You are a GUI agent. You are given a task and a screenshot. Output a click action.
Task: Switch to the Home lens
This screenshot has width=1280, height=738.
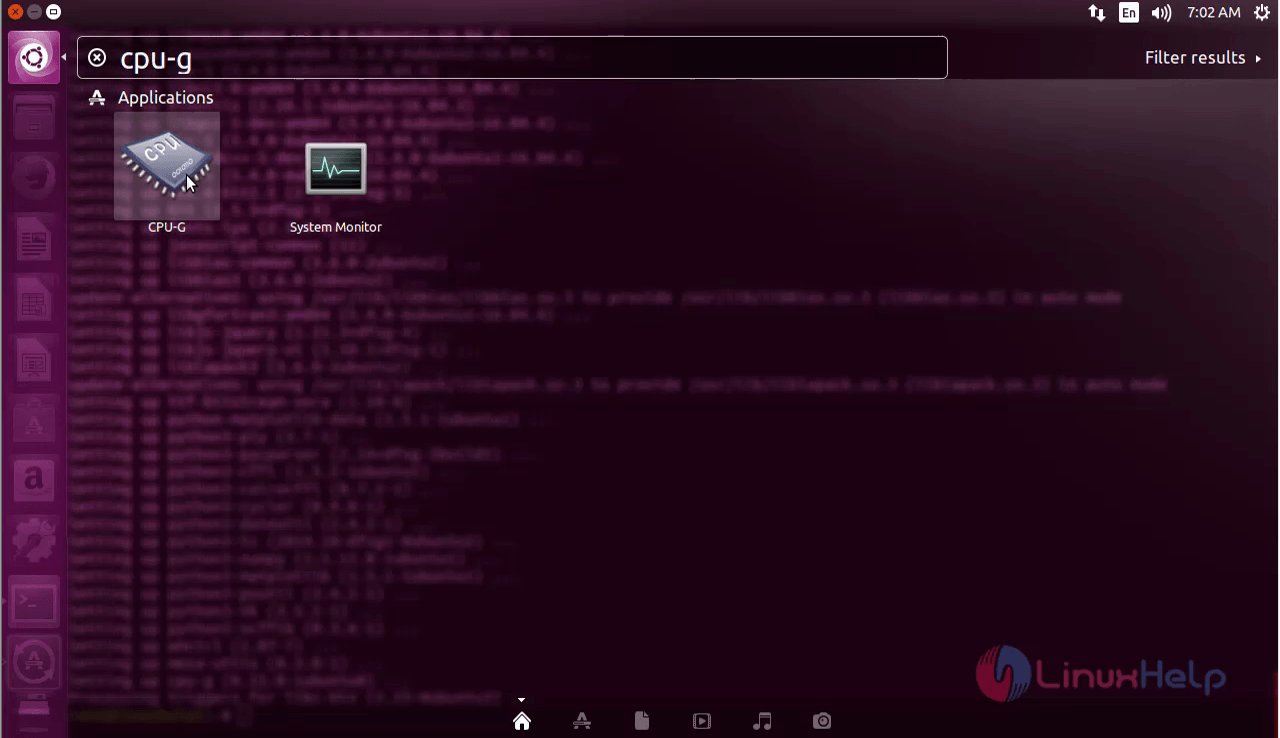[x=522, y=721]
